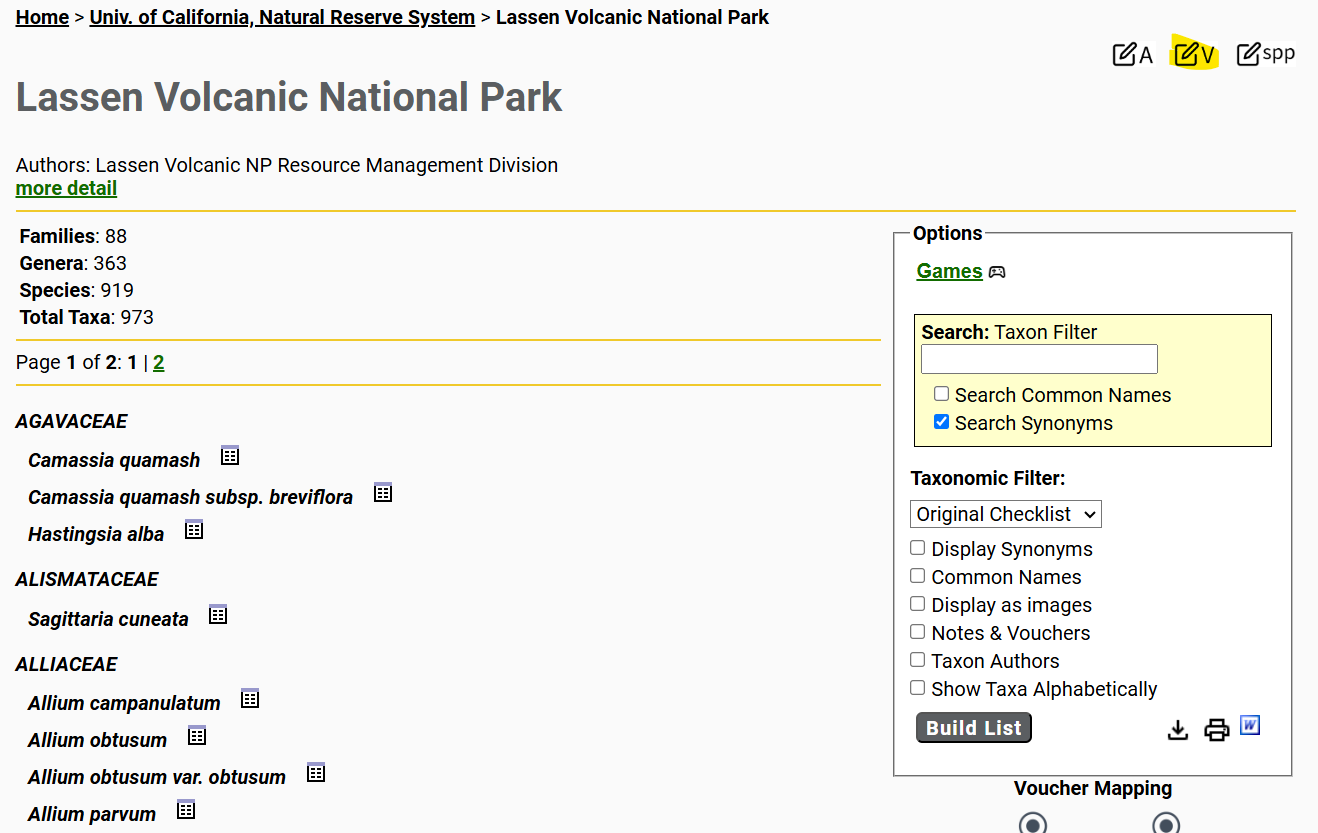The width and height of the screenshot is (1318, 833).
Task: Download the checklist using the download icon
Action: click(1178, 730)
